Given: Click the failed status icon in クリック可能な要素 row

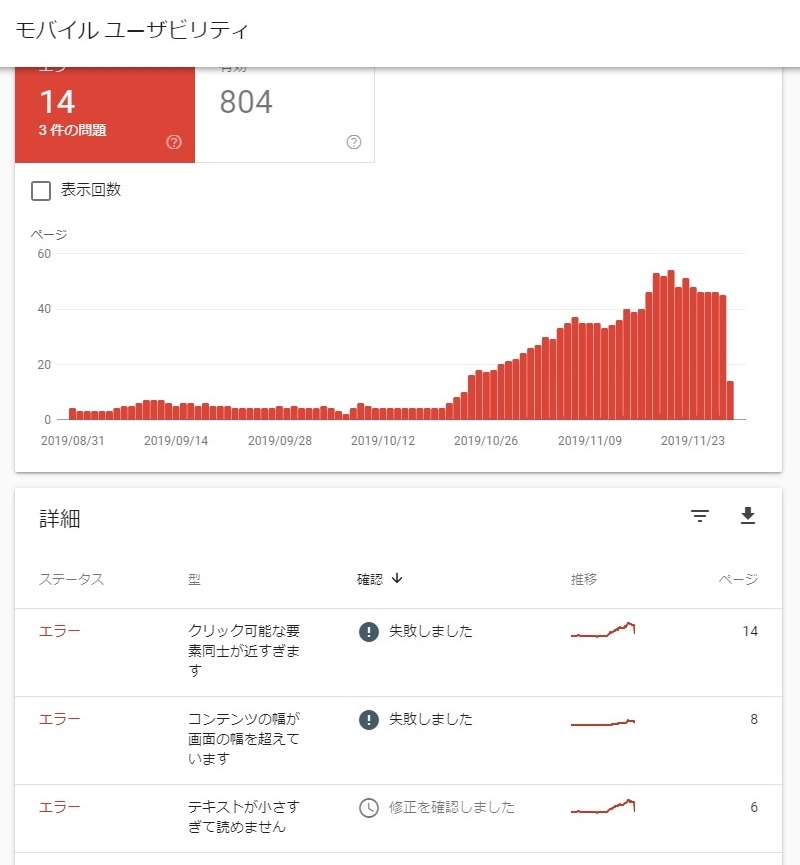Looking at the screenshot, I should point(369,631).
